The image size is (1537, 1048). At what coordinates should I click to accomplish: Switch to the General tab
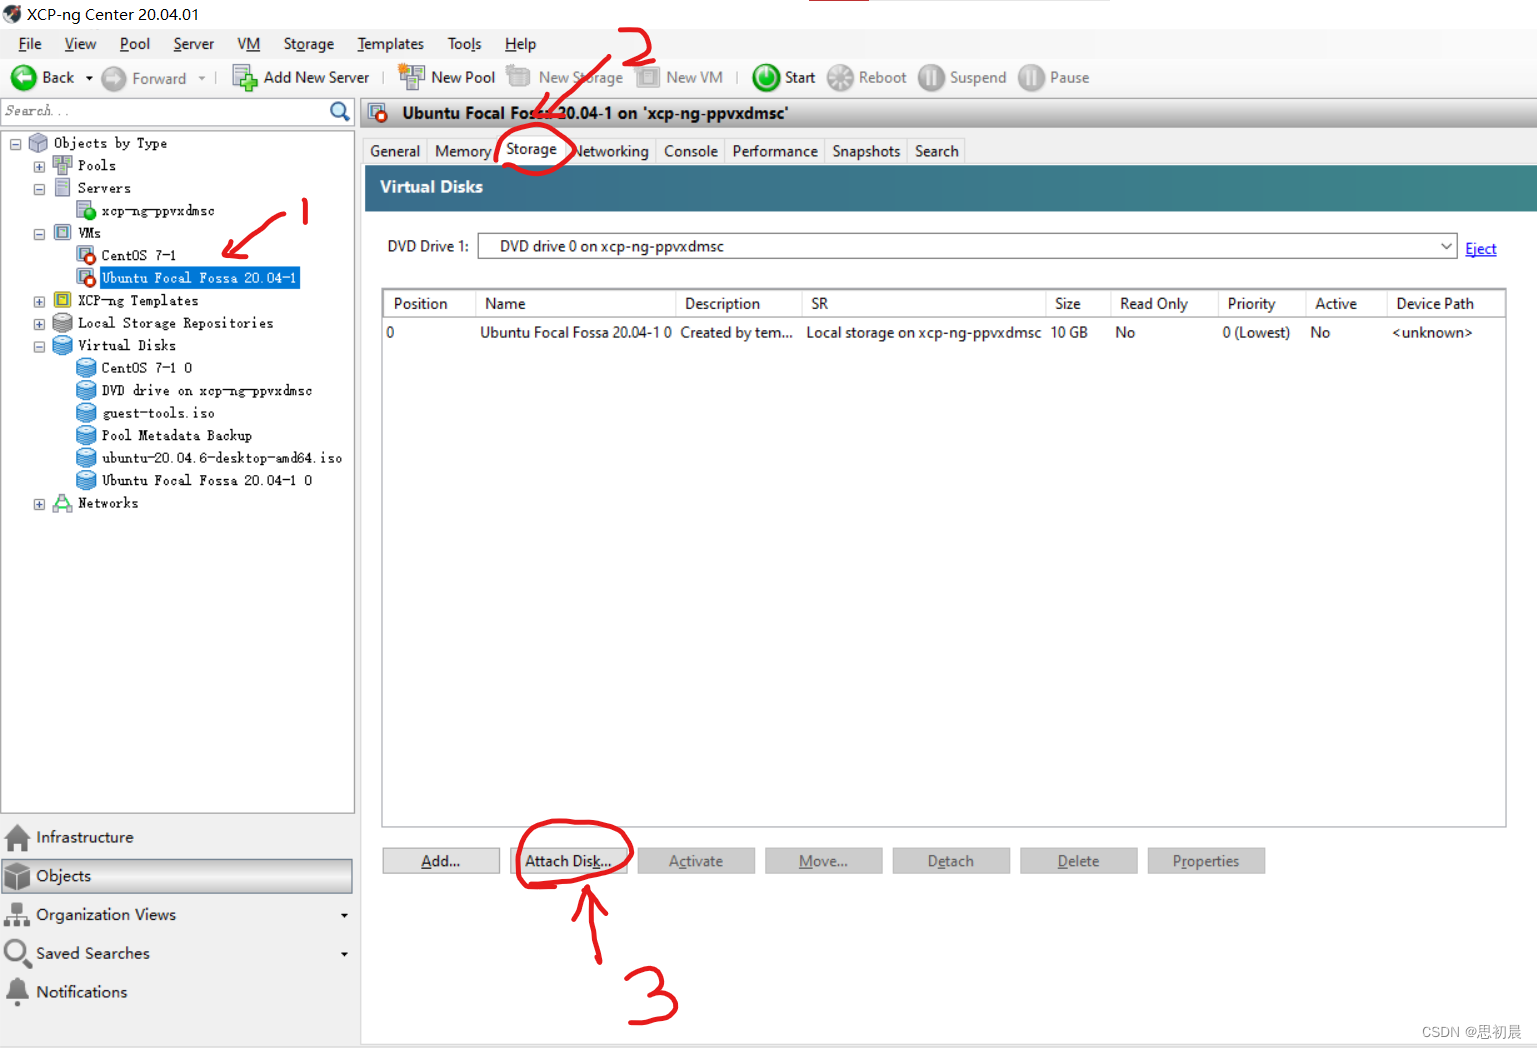[395, 151]
